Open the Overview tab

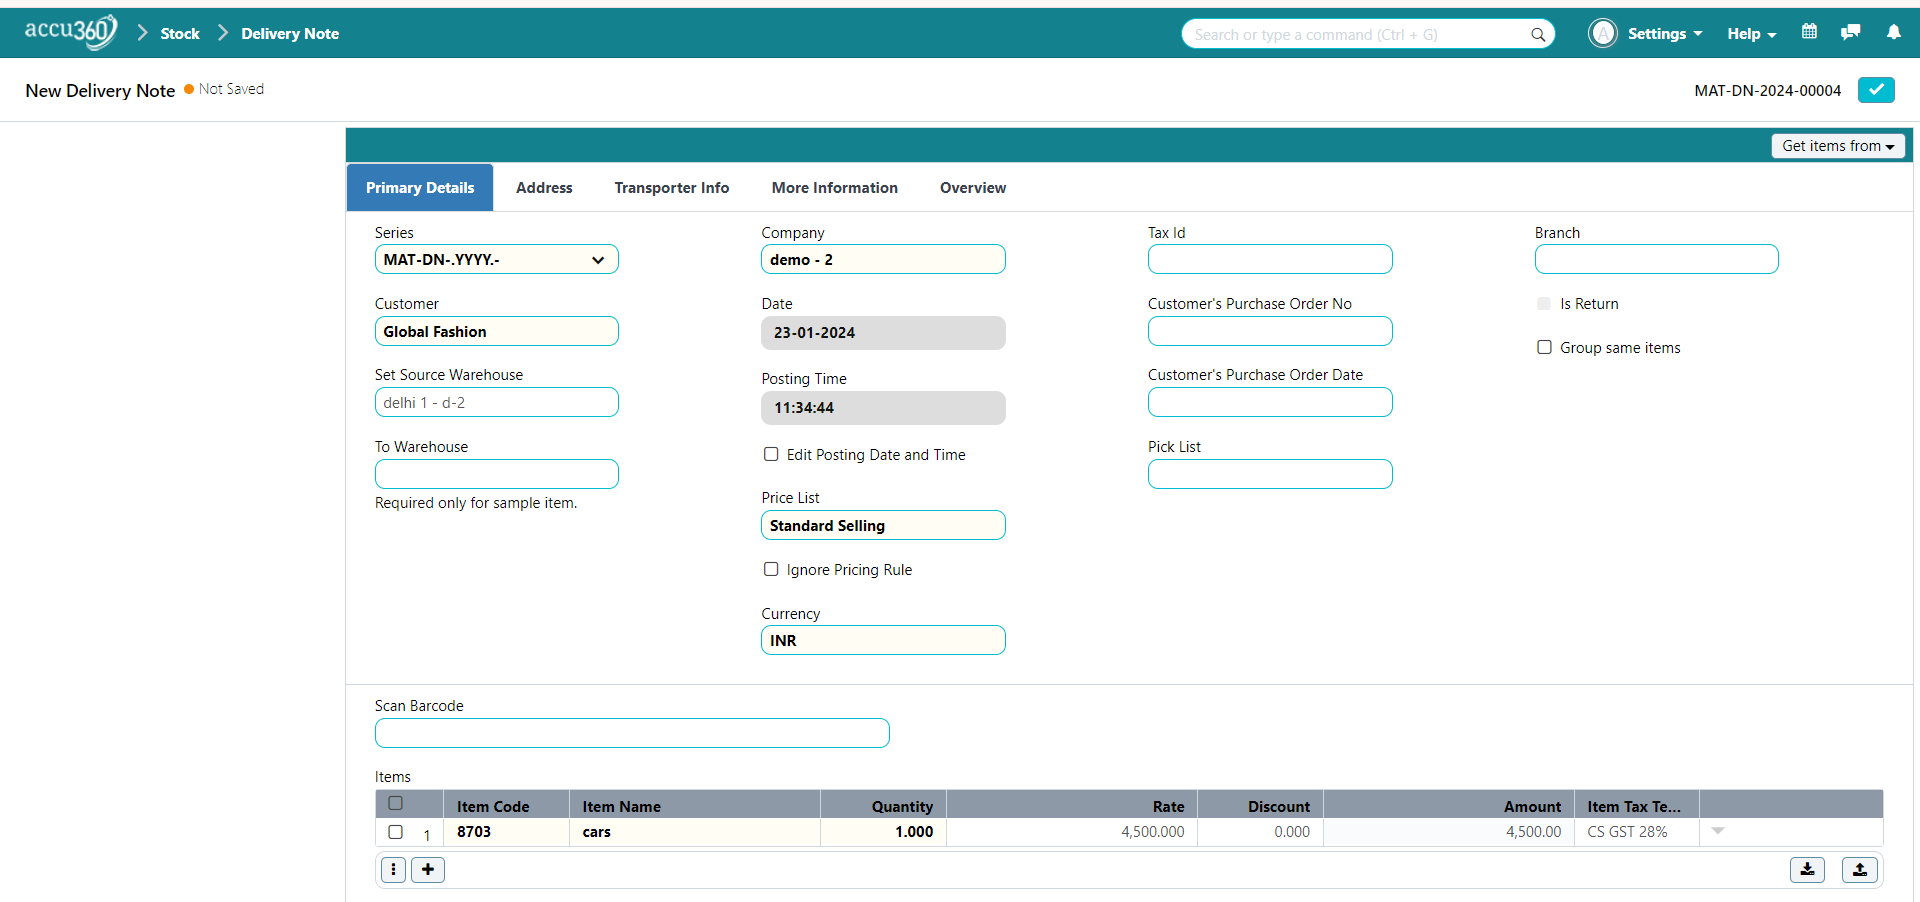(x=973, y=187)
